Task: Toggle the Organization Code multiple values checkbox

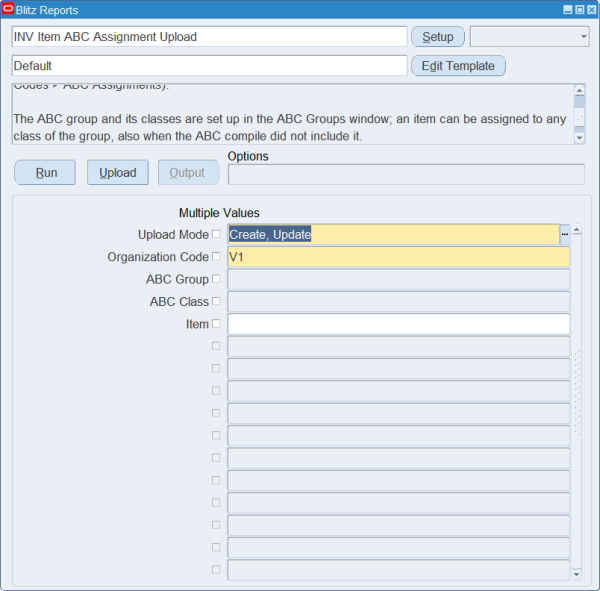Action: click(216, 256)
